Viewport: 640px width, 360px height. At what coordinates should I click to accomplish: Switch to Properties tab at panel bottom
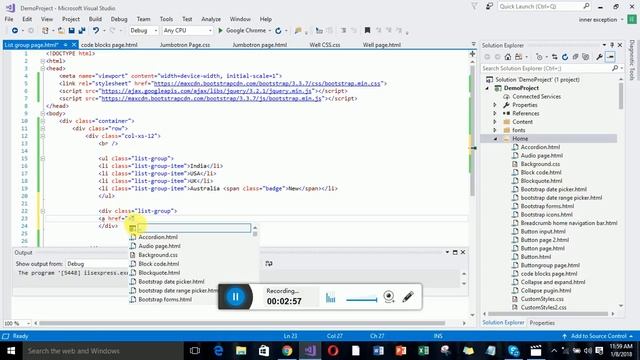542,323
